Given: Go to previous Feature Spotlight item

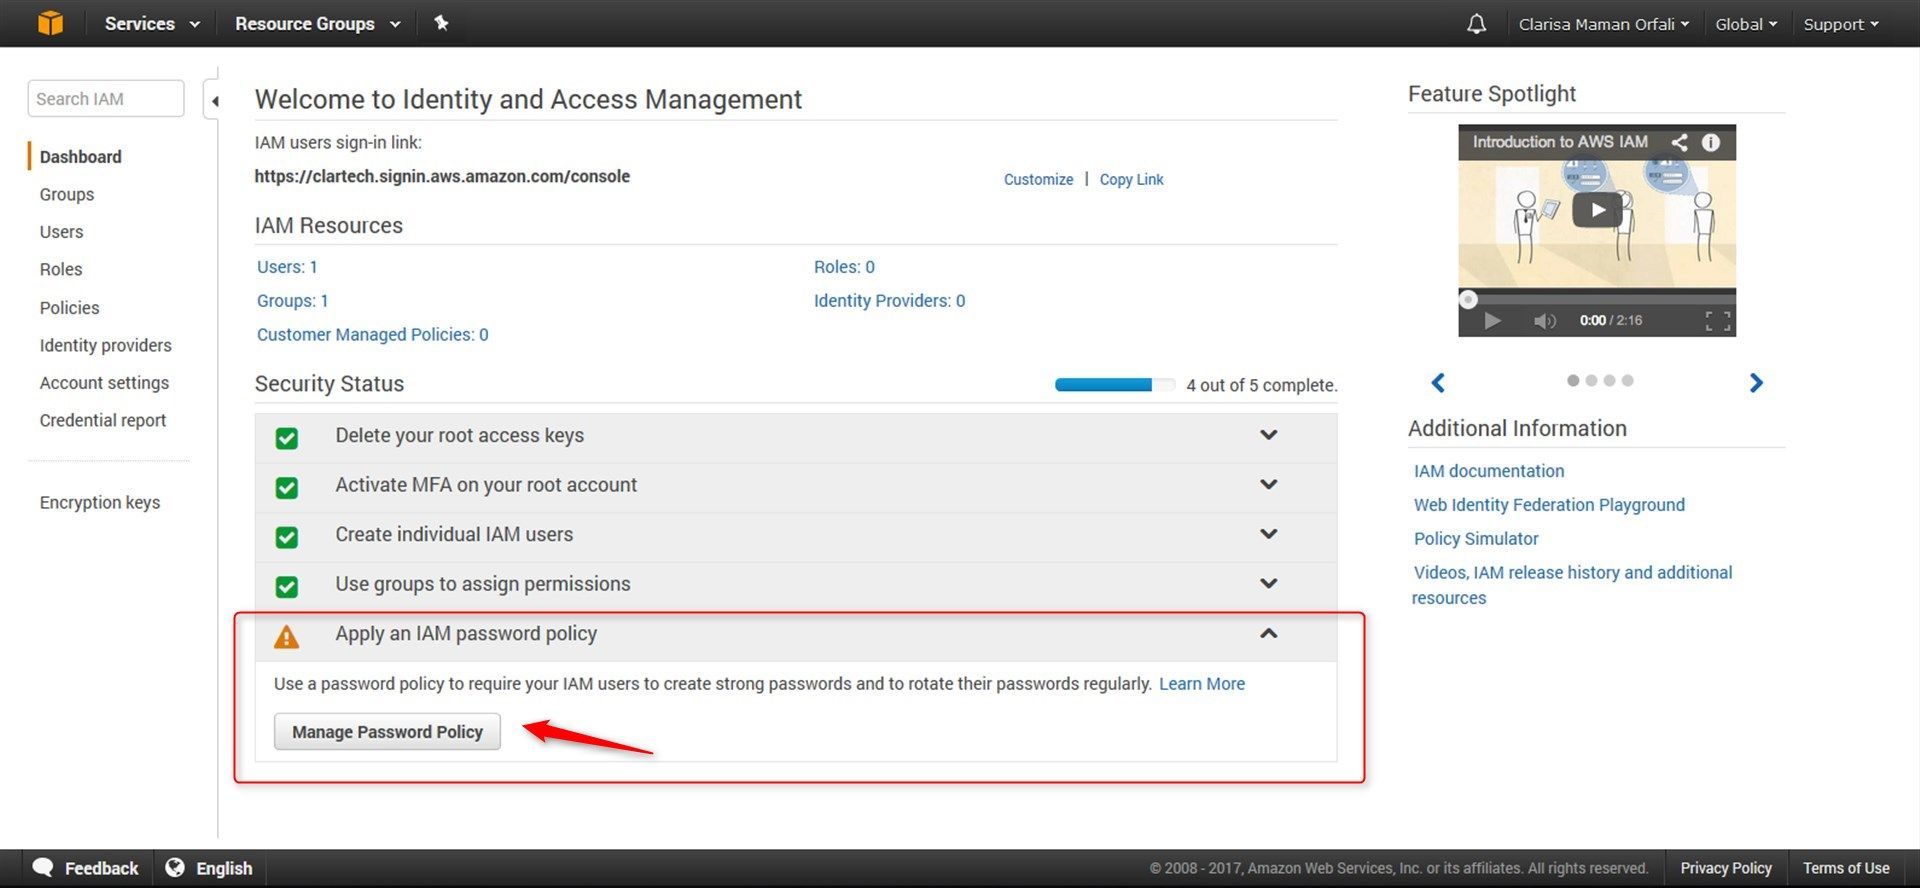Looking at the screenshot, I should [1438, 382].
